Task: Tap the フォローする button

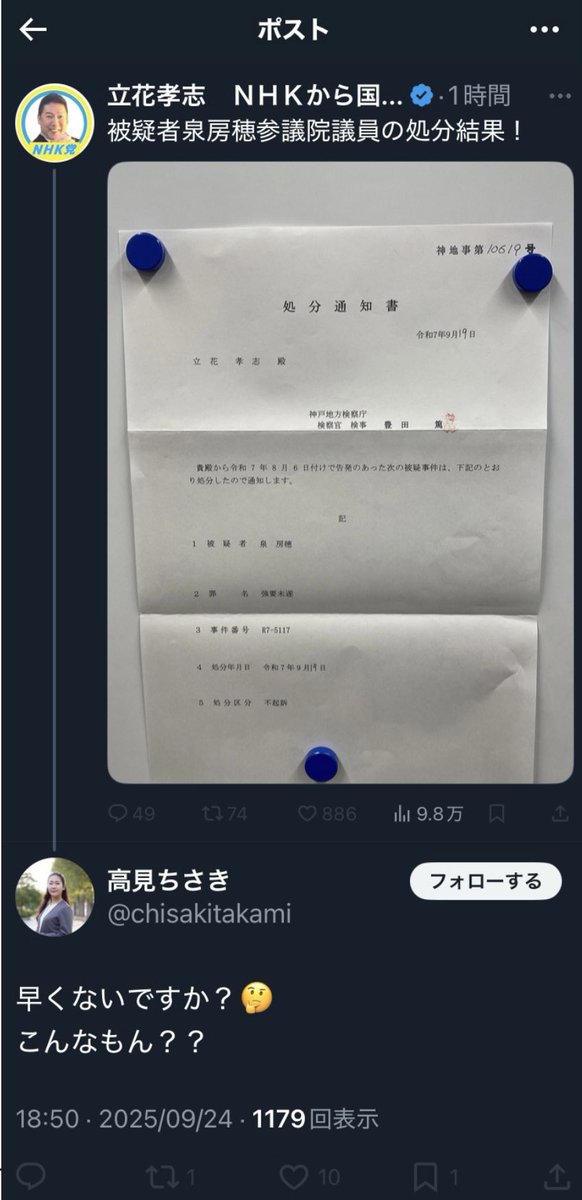Action: (485, 881)
